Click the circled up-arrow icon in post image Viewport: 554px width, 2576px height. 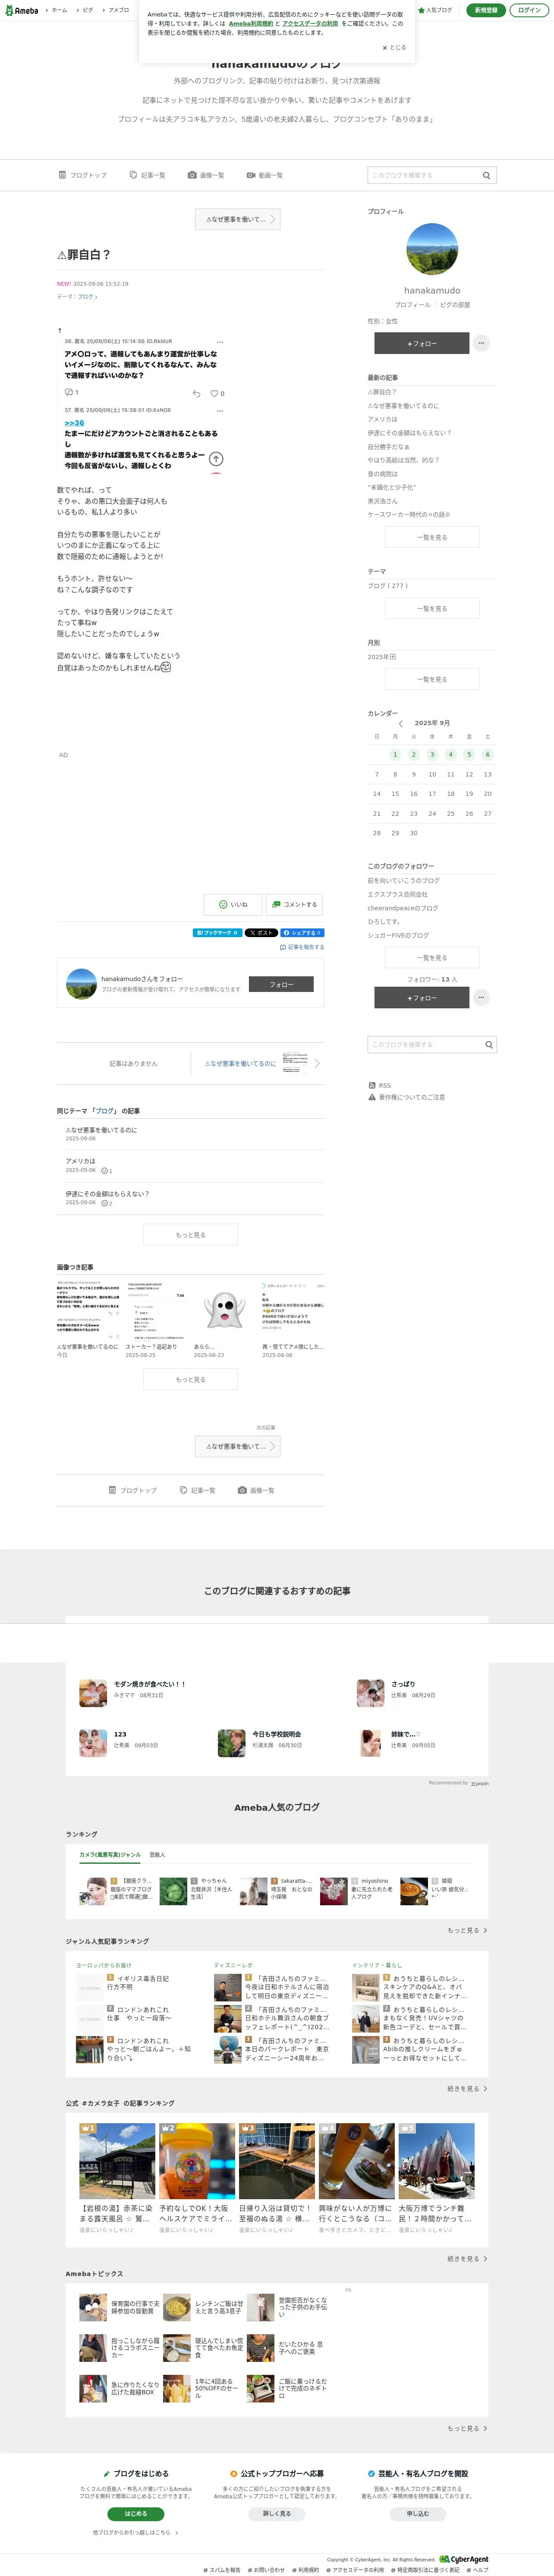tap(216, 459)
